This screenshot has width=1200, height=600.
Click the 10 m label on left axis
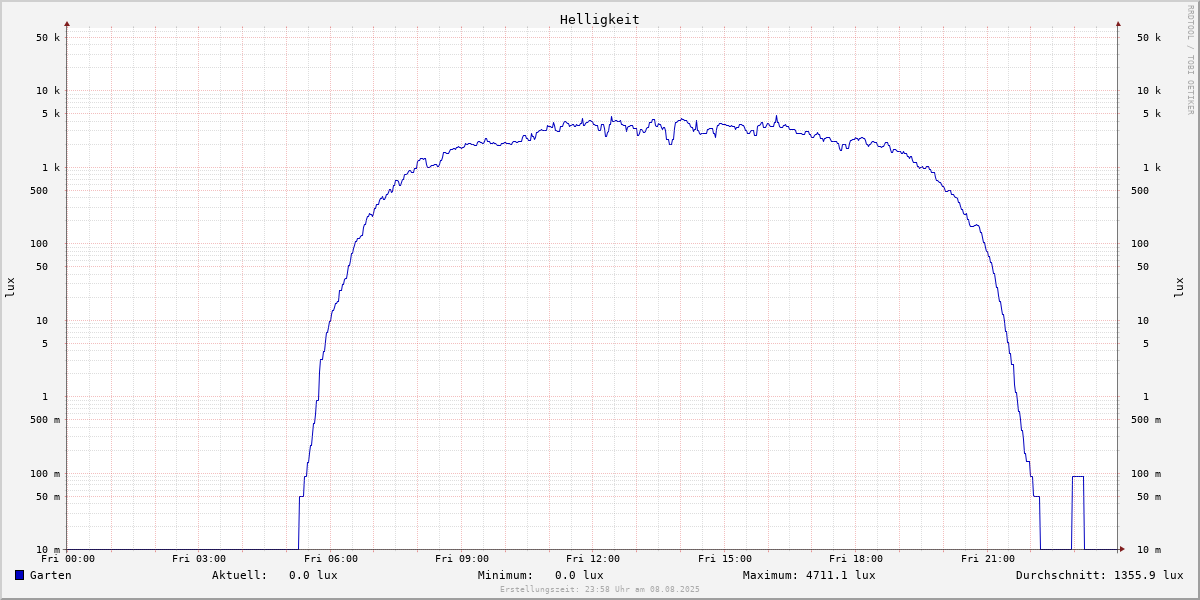[x=48, y=550]
